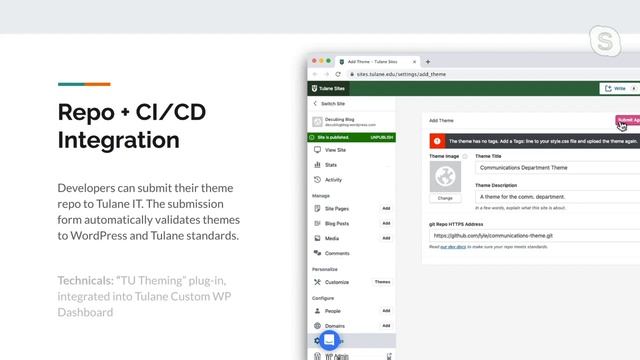This screenshot has width=640, height=360.
Task: Click the Tulane Sites shield logo
Action: coord(314,89)
